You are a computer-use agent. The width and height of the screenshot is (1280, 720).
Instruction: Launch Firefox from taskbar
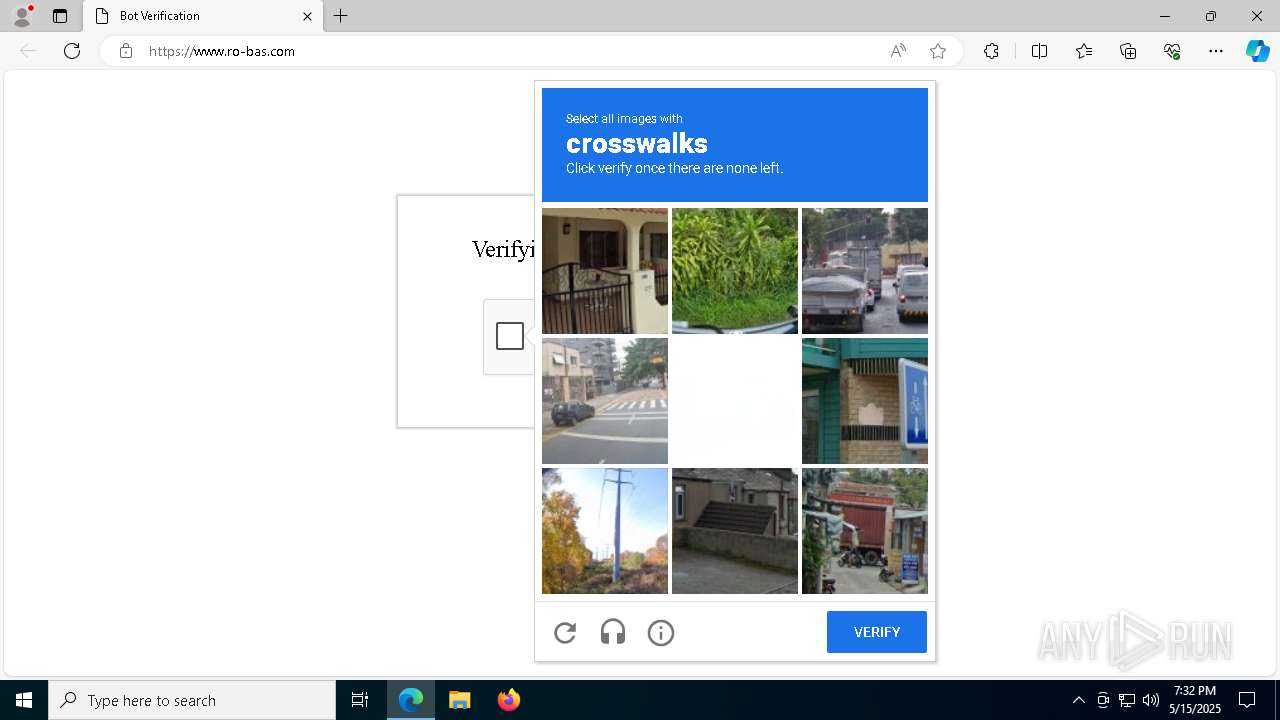coord(508,700)
